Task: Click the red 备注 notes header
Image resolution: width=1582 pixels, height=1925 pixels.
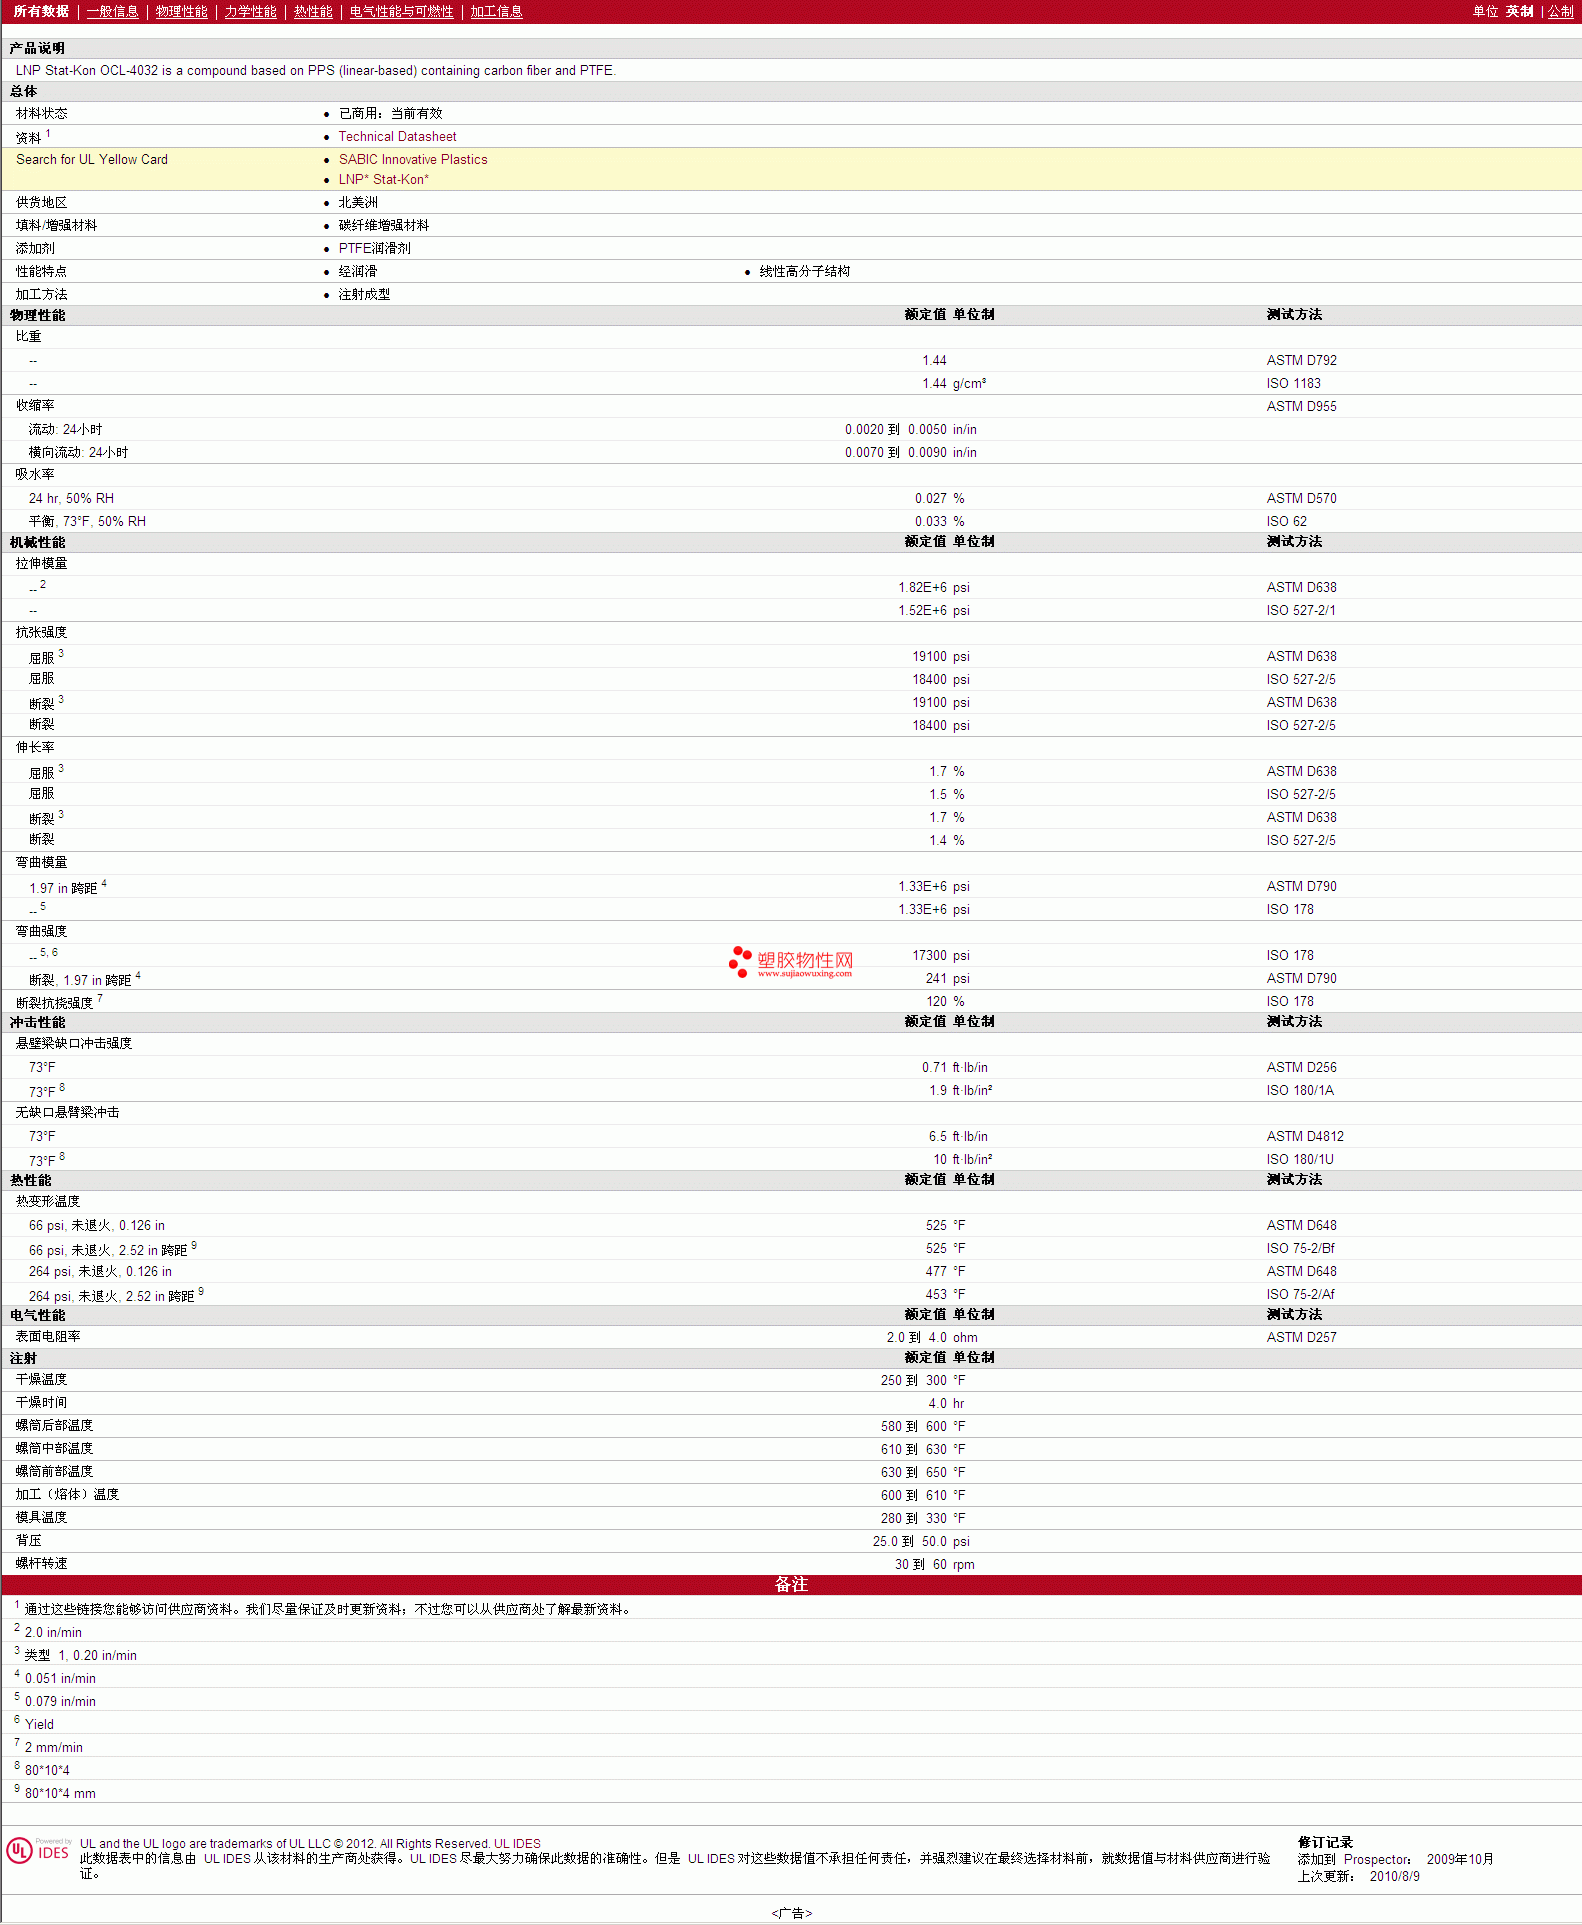Action: (x=791, y=1585)
